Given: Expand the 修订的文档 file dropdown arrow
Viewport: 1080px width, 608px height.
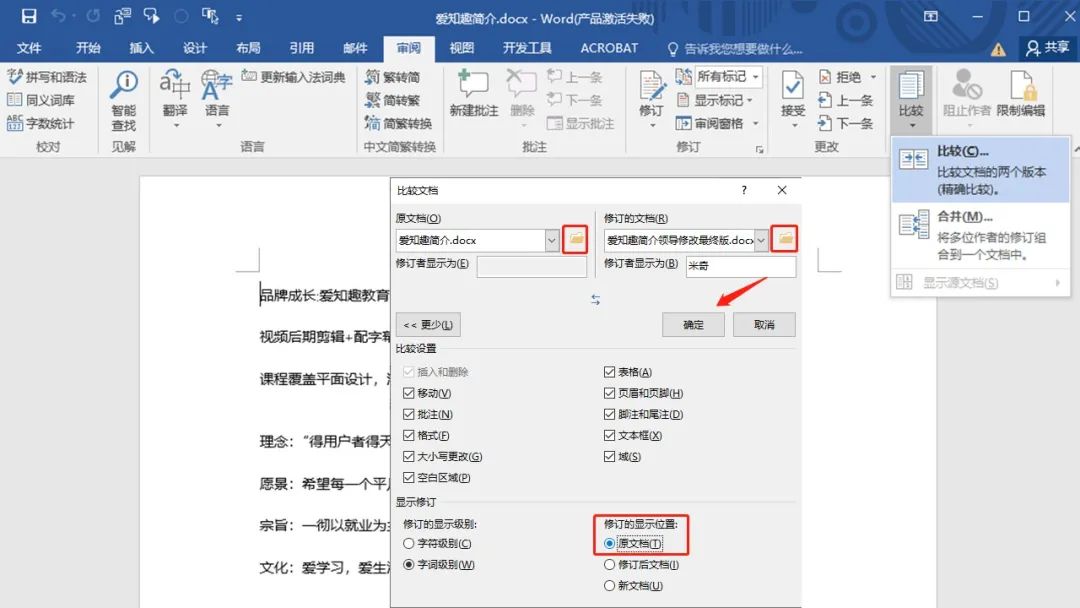Looking at the screenshot, I should 761,240.
